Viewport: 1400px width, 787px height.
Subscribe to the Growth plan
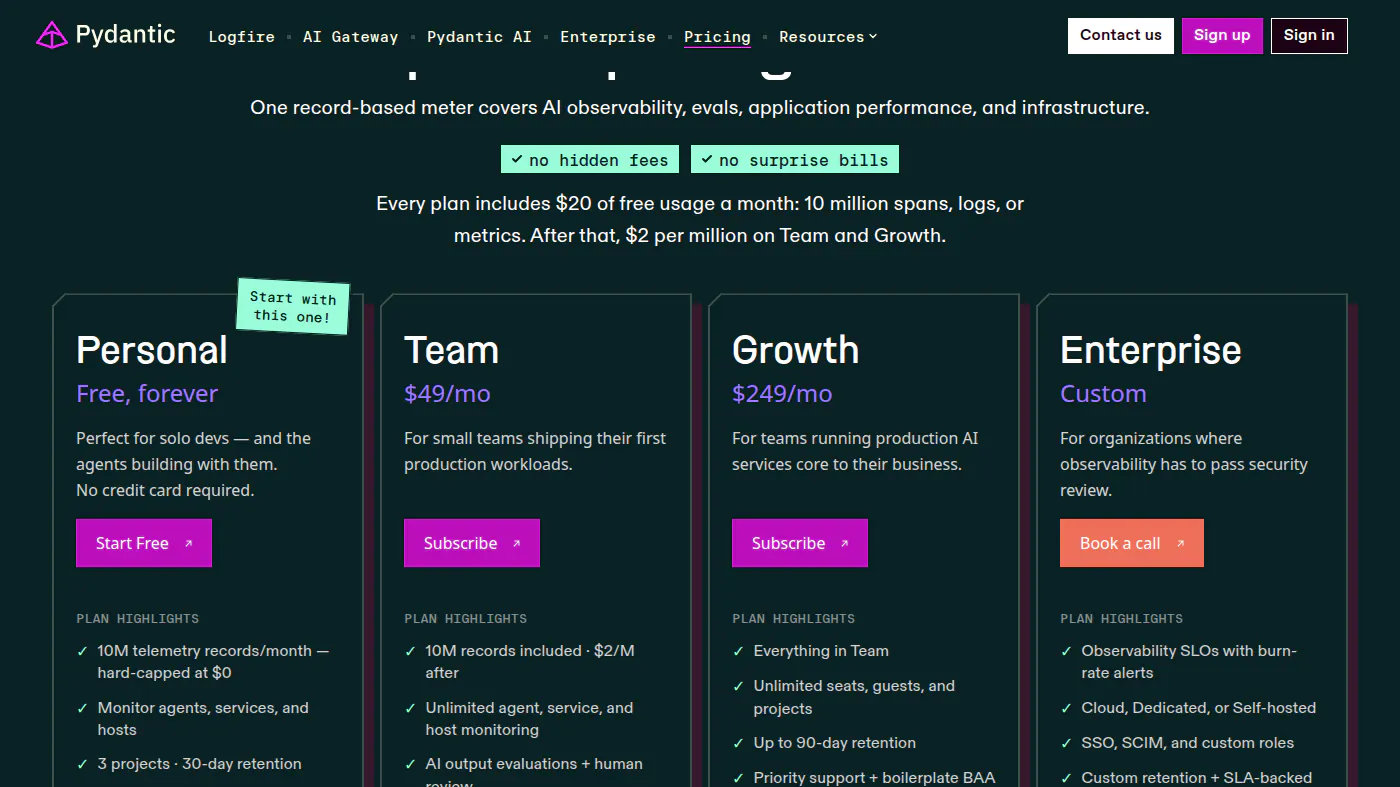pos(800,543)
